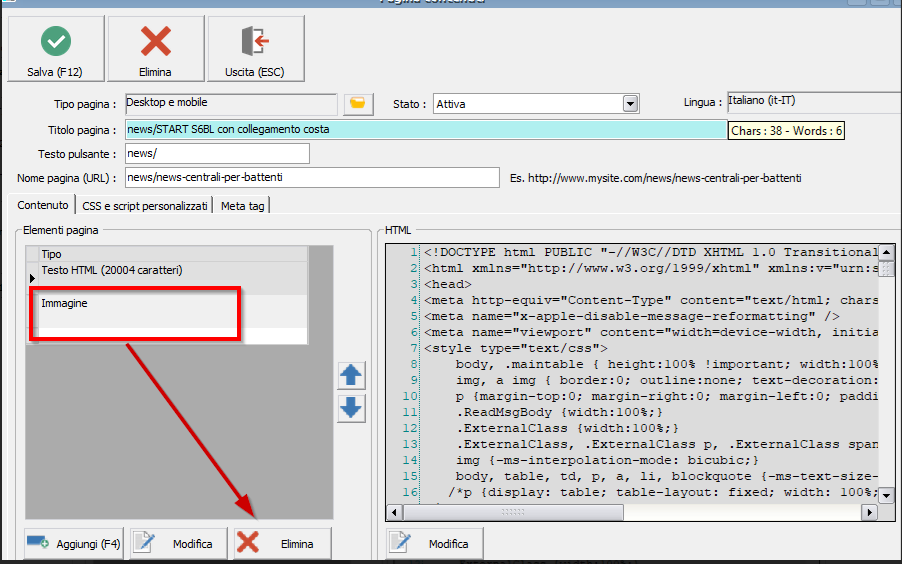Move element down with blue down arrow
This screenshot has height=564, width=902.
point(351,408)
